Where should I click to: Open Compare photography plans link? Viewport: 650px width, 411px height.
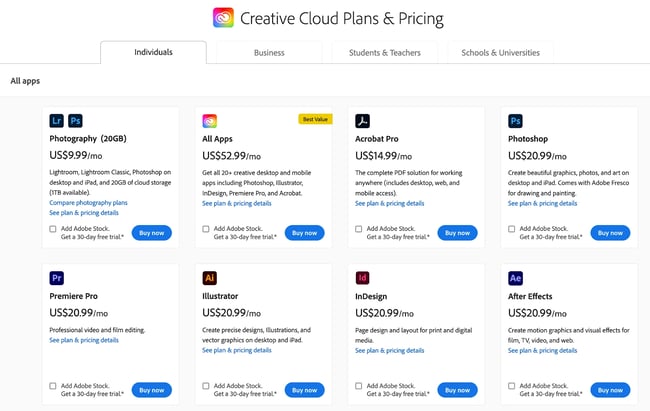[89, 203]
